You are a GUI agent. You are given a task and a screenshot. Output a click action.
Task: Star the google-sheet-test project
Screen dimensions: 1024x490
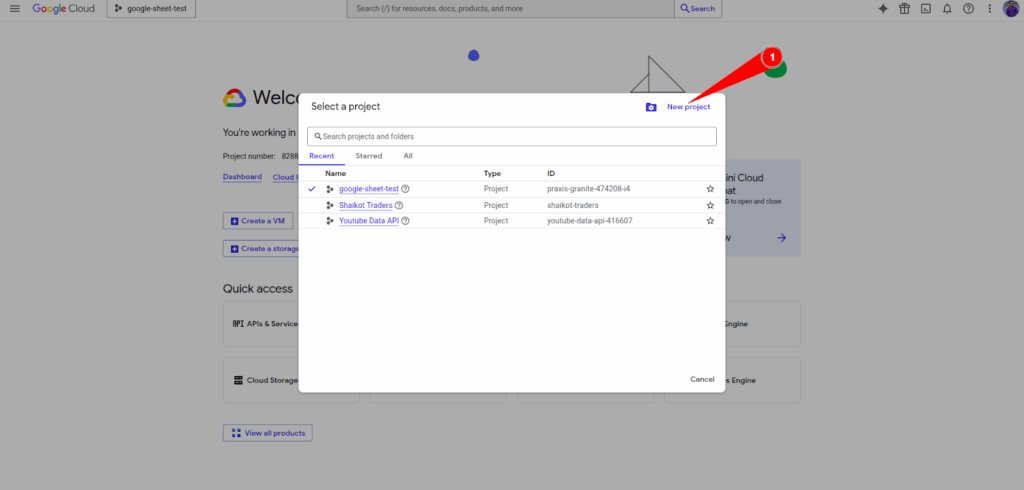pos(710,188)
